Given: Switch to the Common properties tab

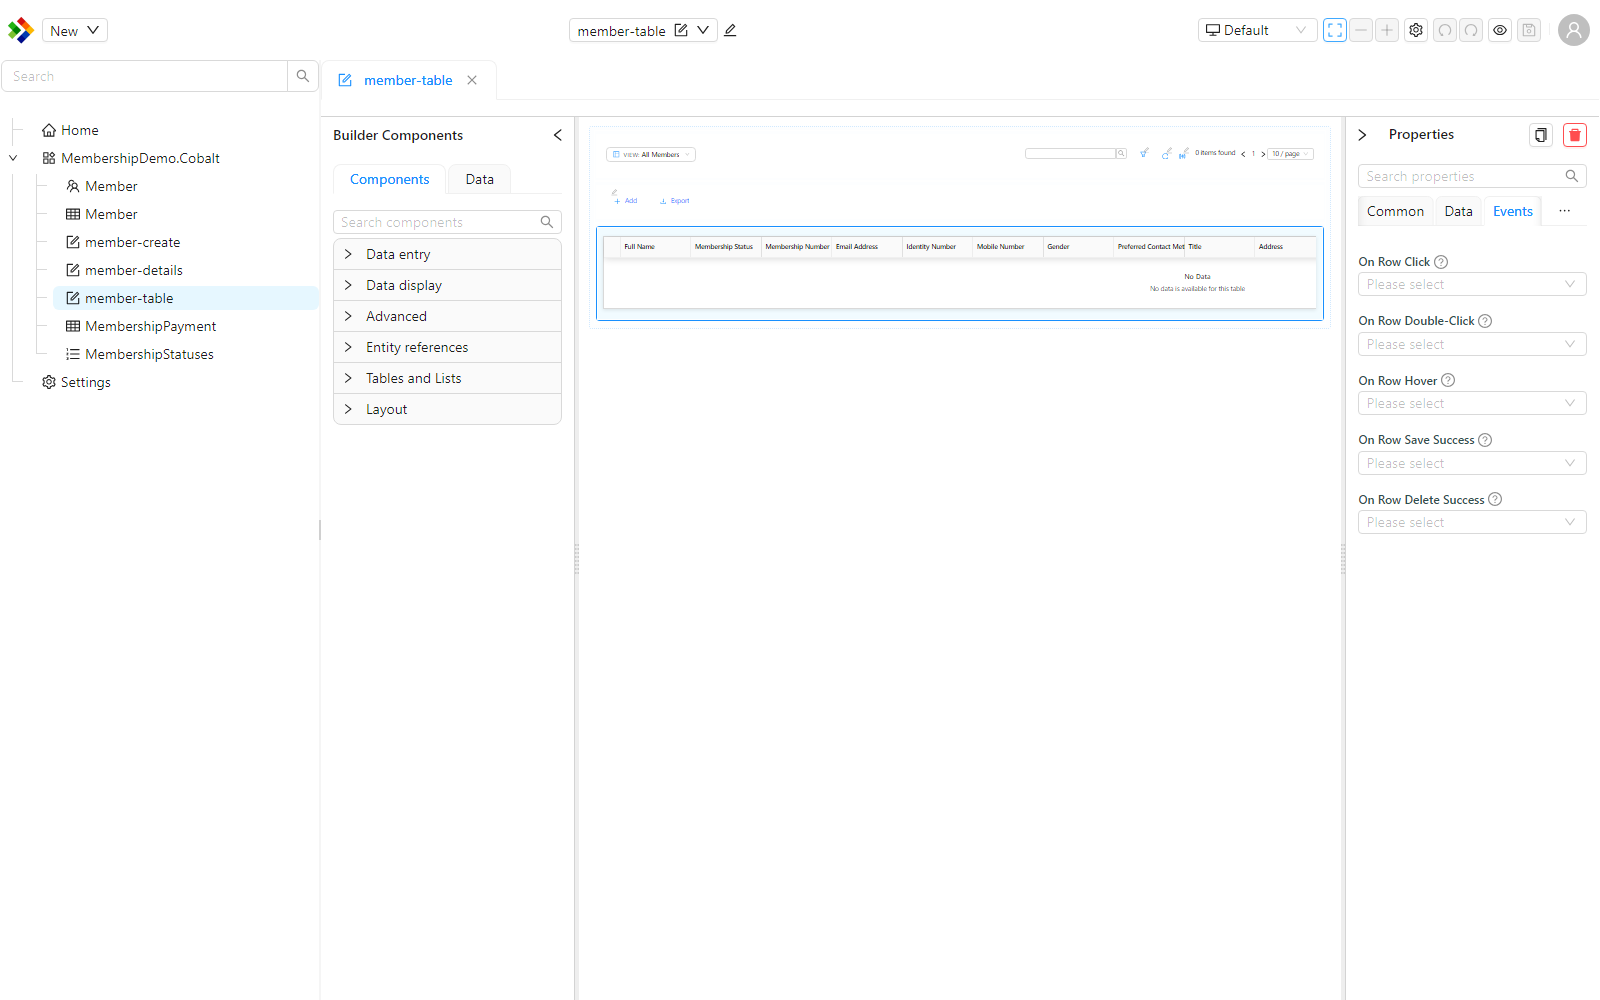Looking at the screenshot, I should [1395, 211].
